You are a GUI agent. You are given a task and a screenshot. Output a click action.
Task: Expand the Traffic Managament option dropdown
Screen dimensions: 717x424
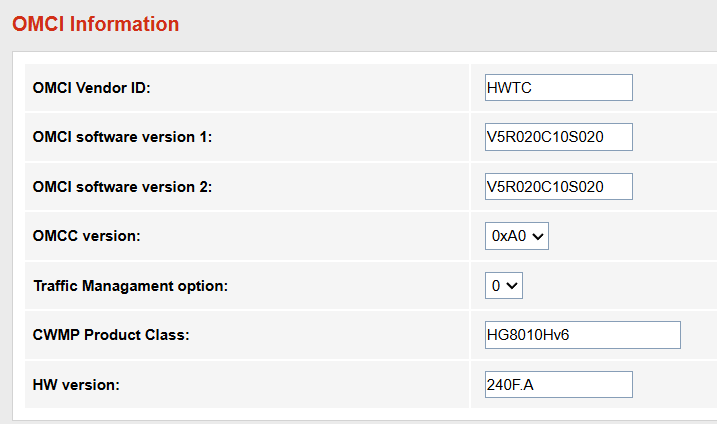[503, 286]
